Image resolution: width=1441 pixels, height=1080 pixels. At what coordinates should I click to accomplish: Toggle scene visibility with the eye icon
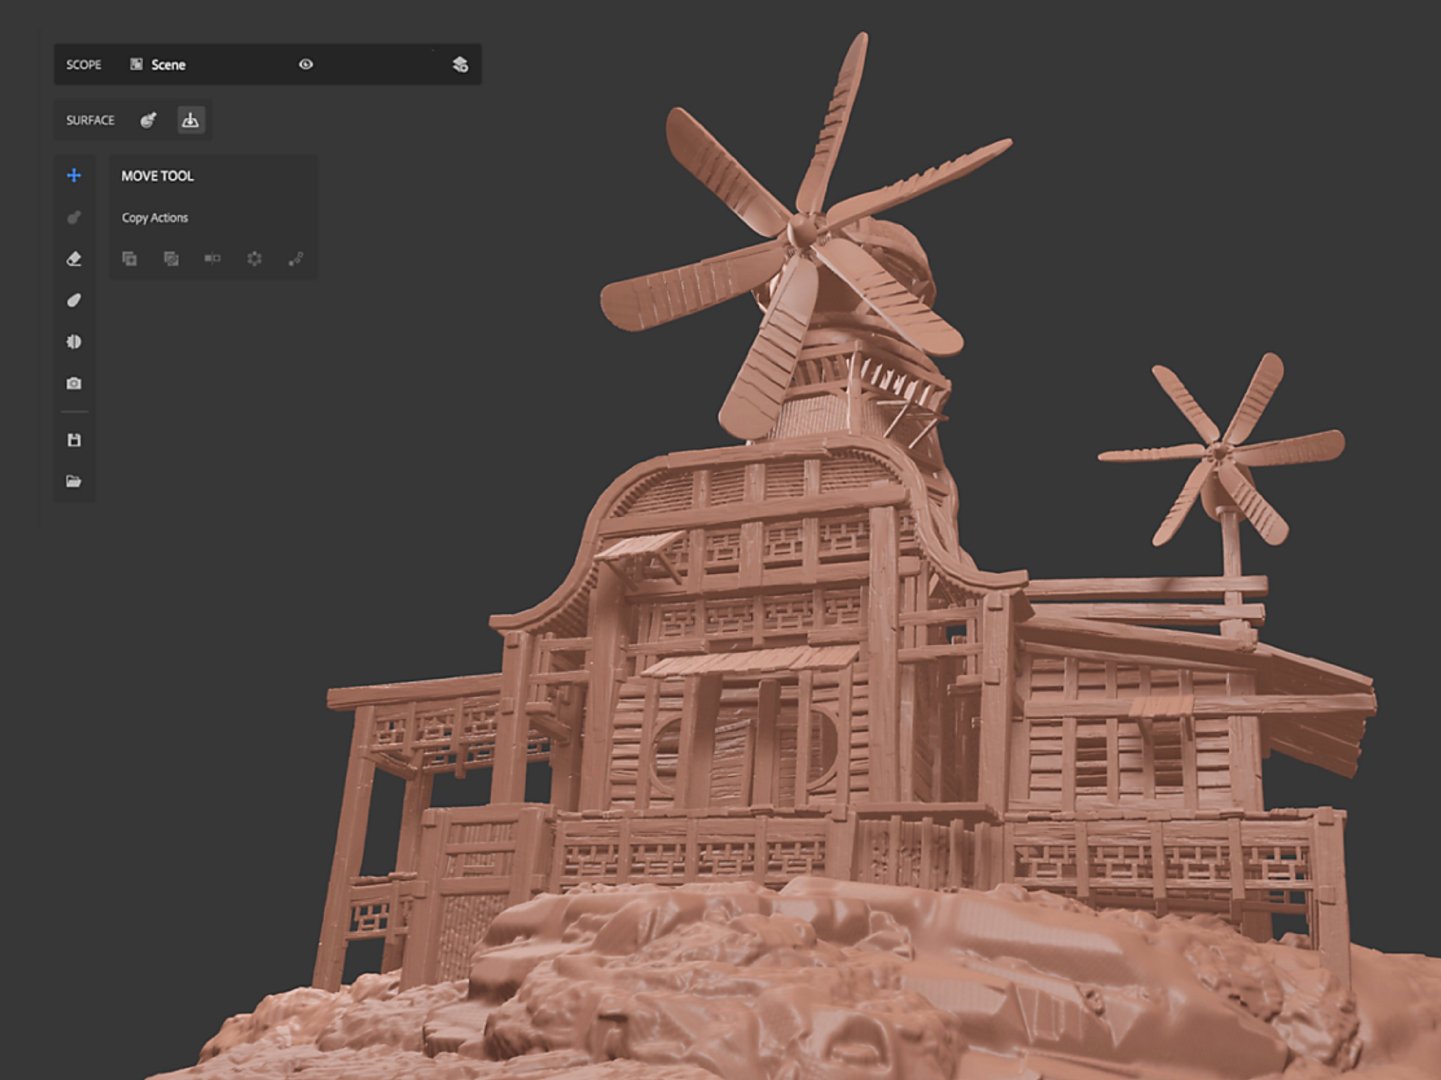306,64
